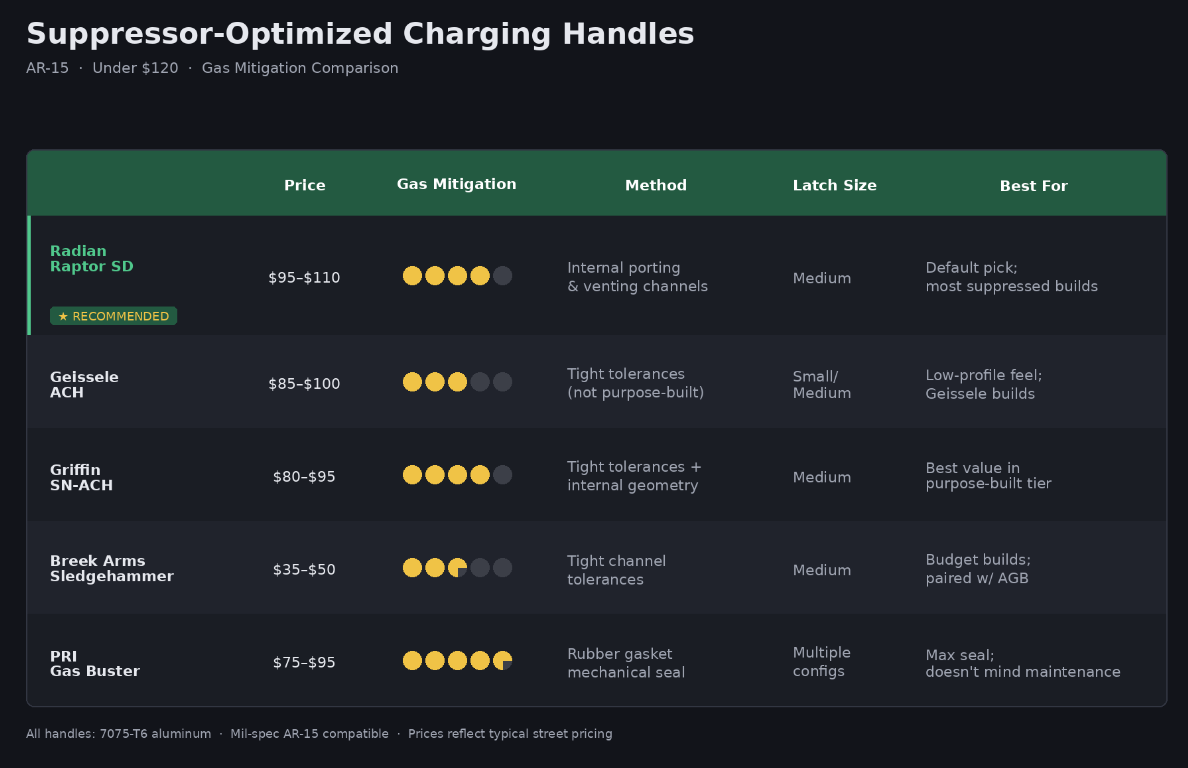Click the Breek Arms Sledgehammer gas rating dots
This screenshot has height=768, width=1188.
[457, 567]
